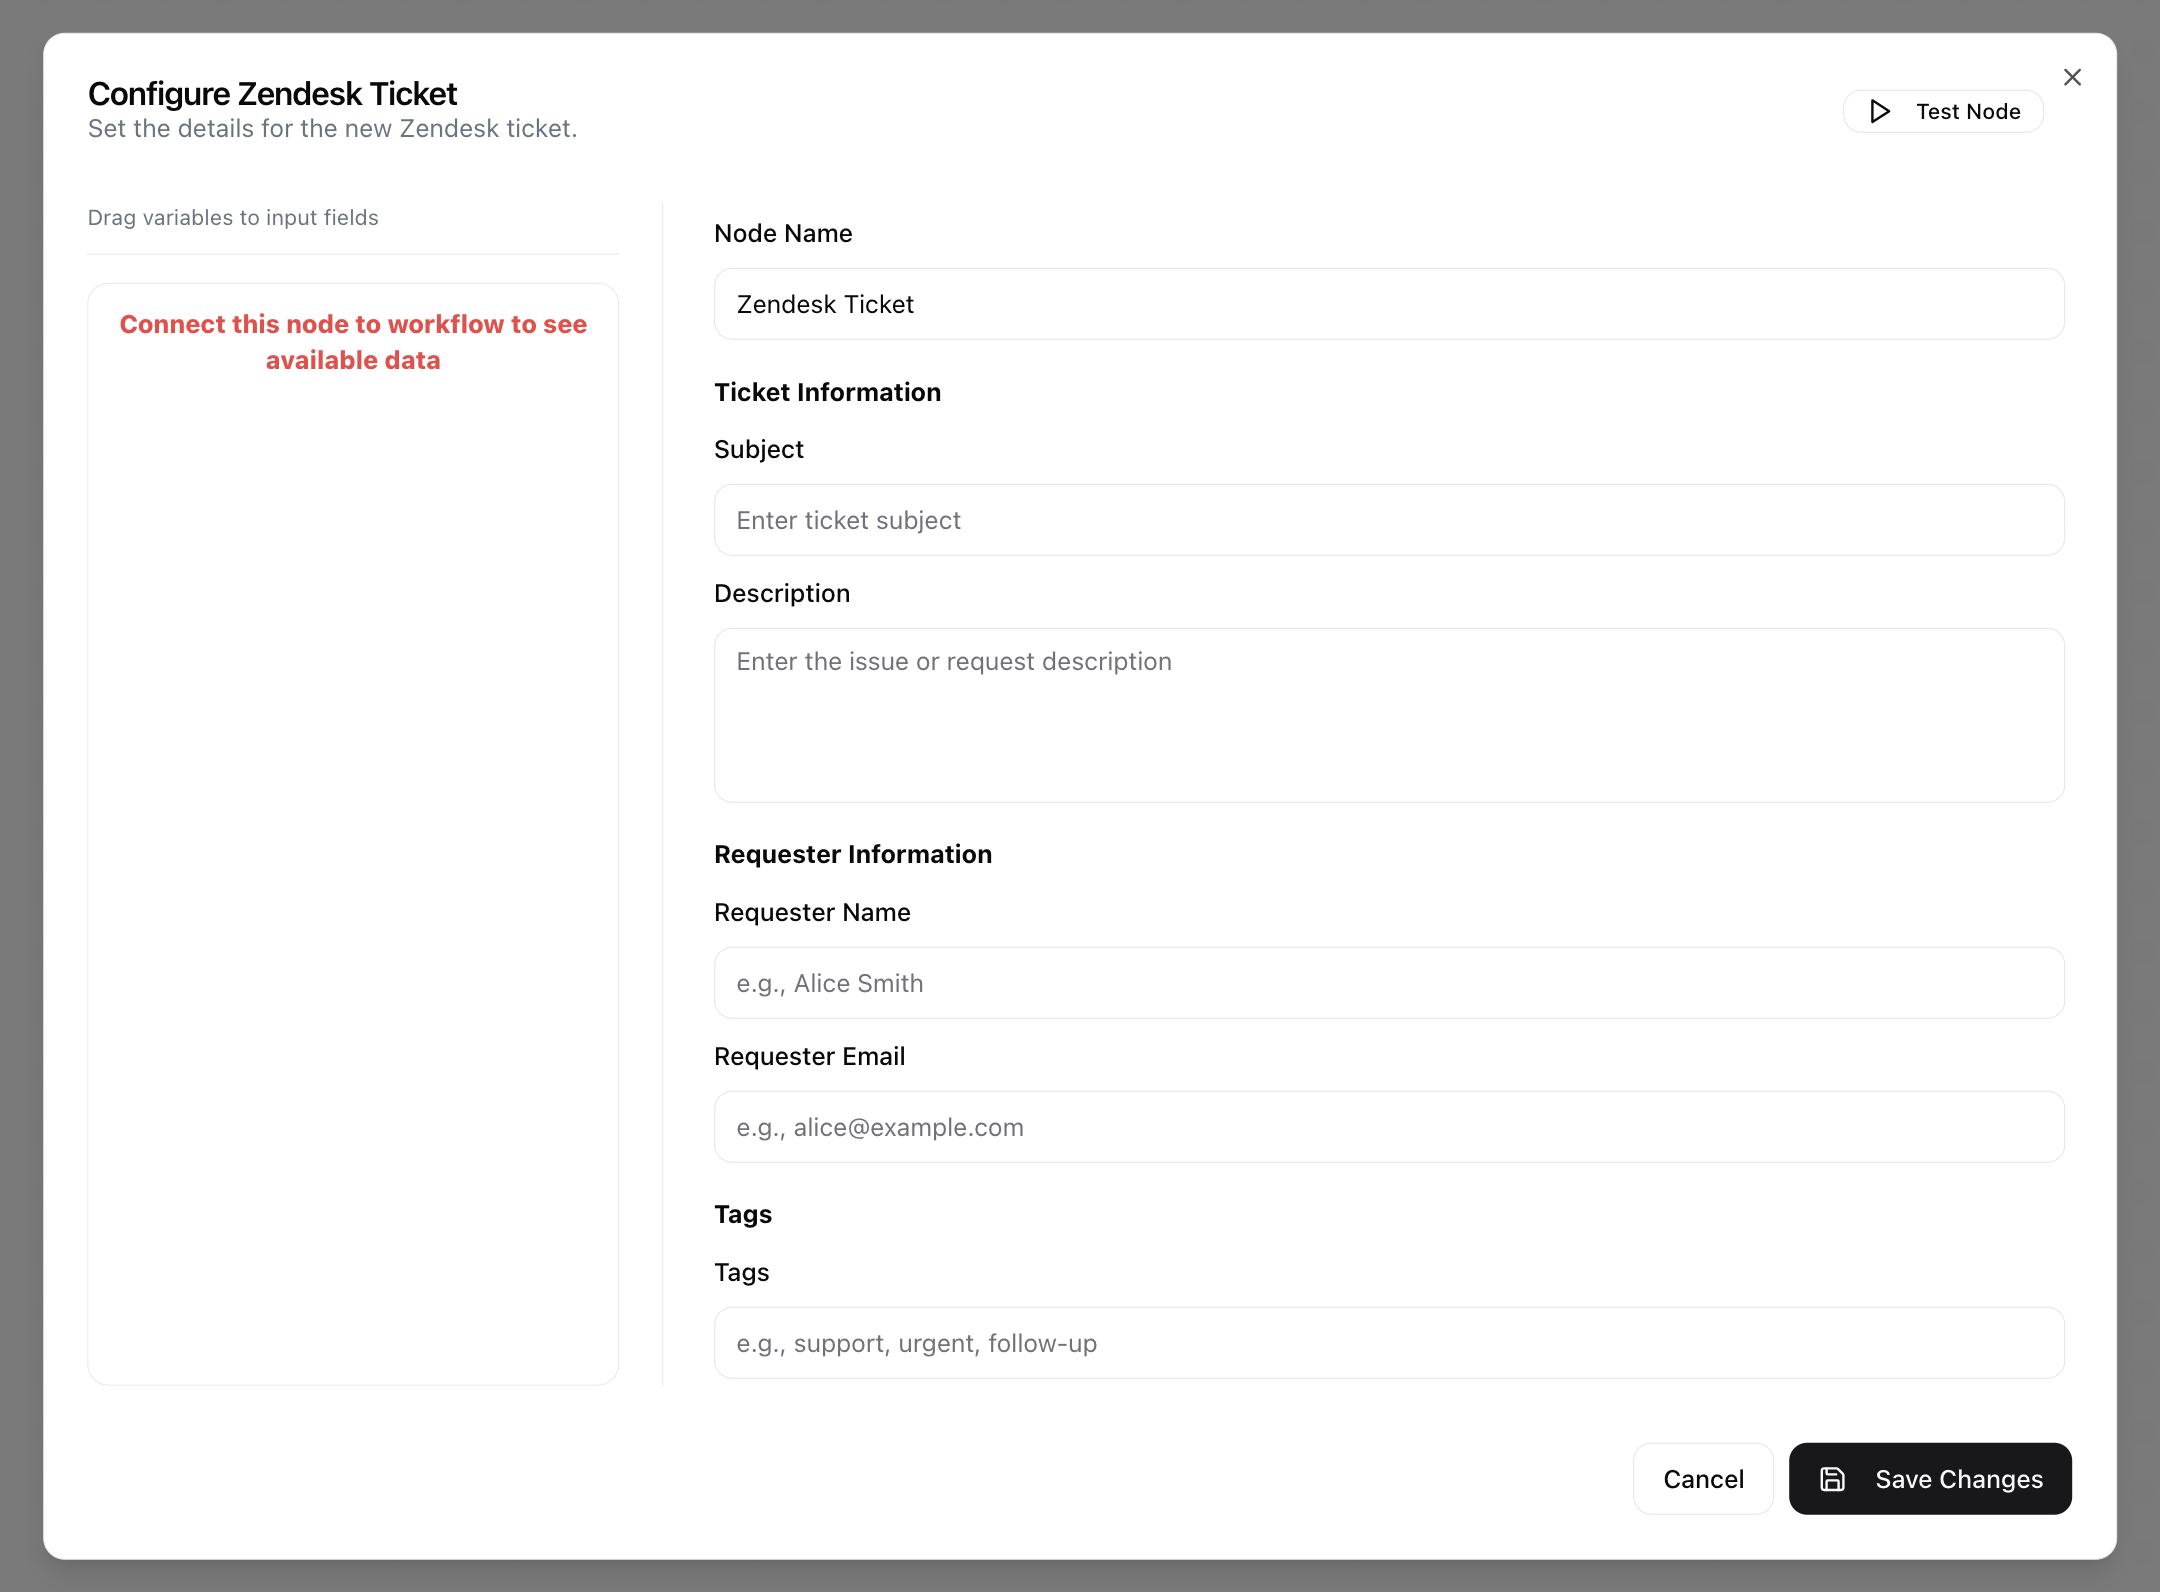Click the Requester Email label

click(809, 1056)
